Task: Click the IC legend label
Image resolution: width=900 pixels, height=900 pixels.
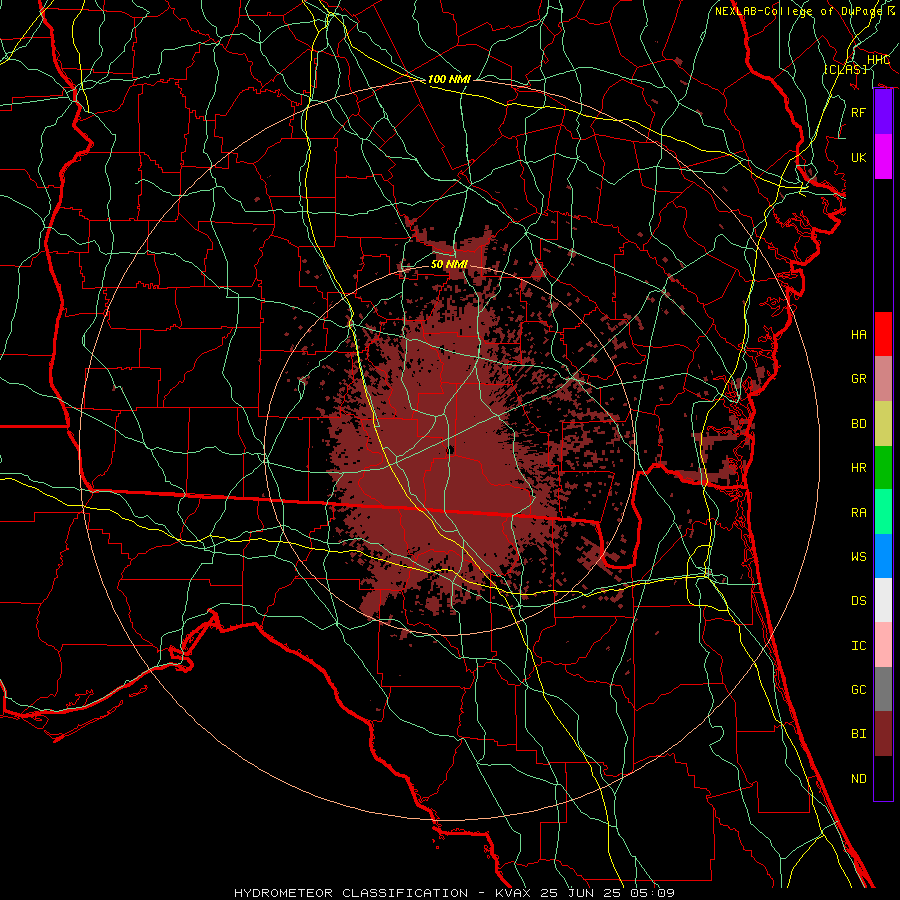Action: 859,645
